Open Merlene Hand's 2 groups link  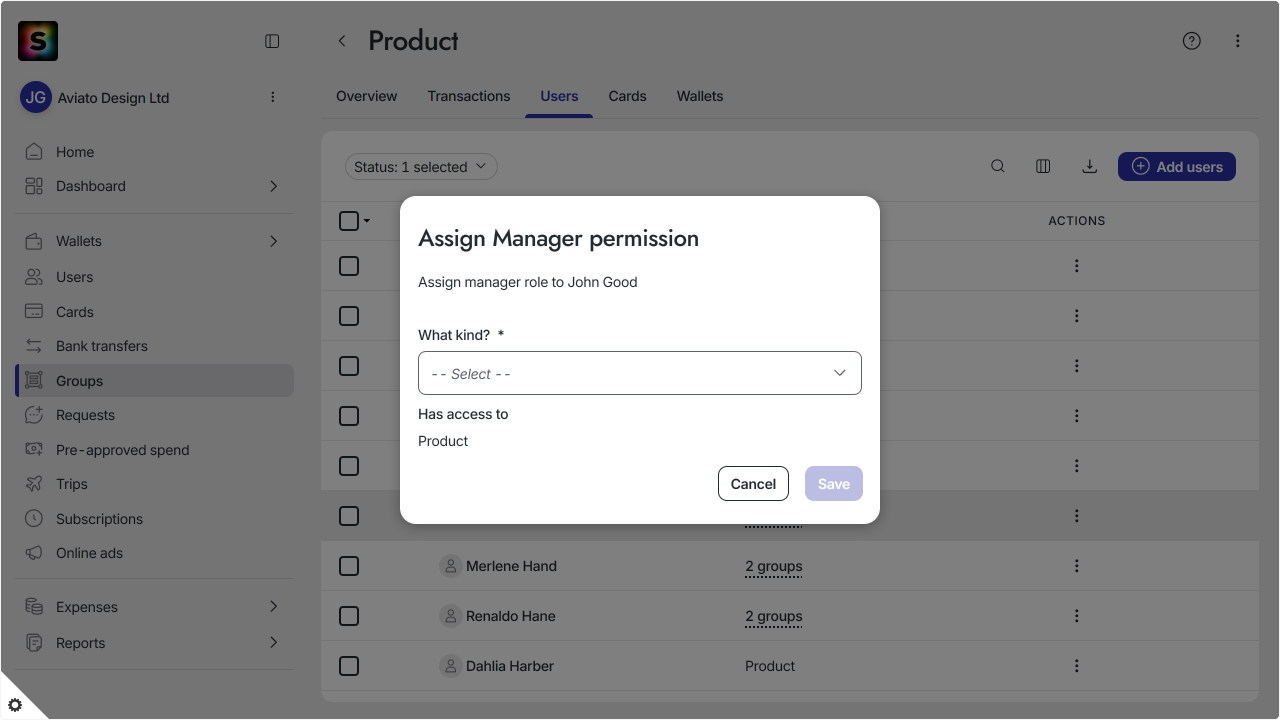tap(774, 566)
